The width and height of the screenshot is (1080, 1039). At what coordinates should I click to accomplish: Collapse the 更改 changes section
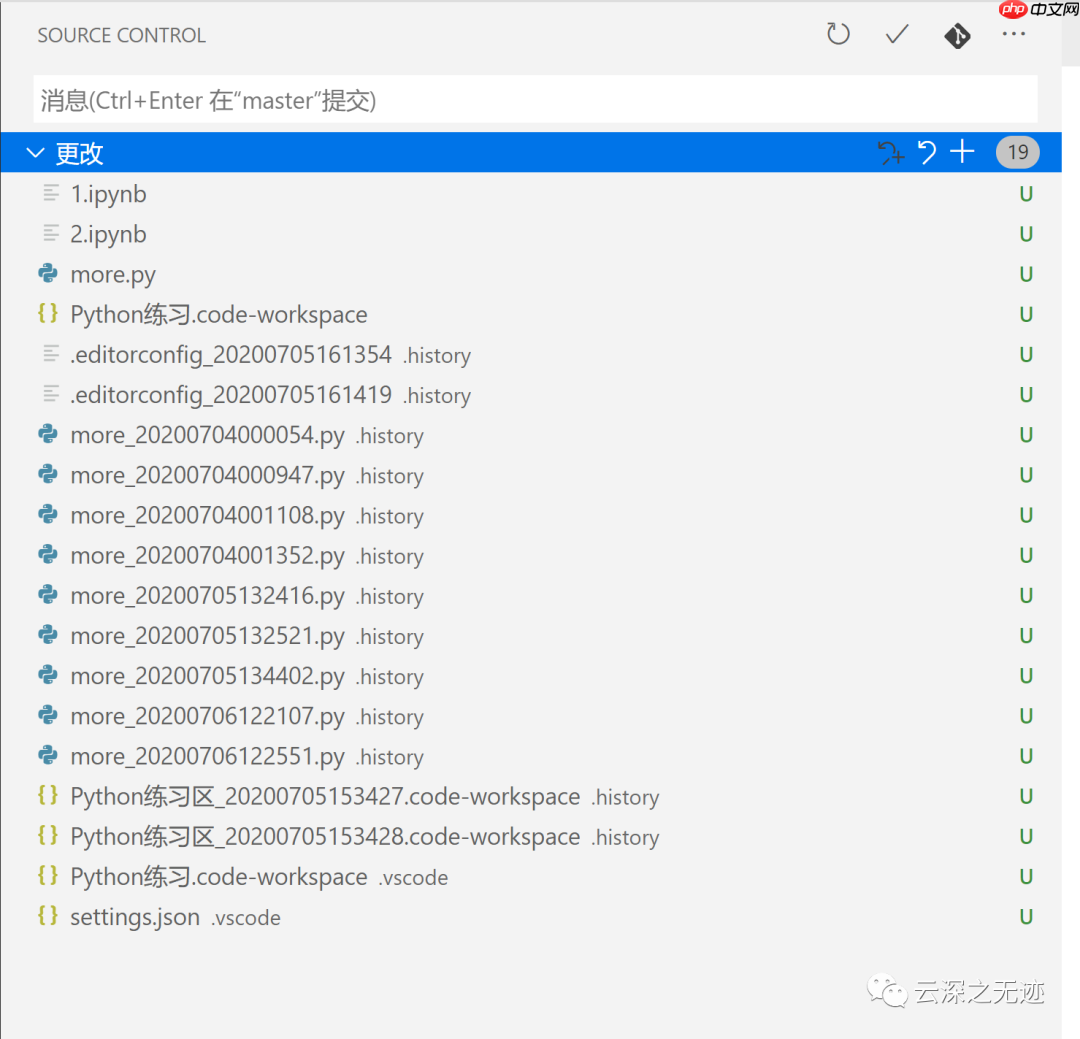pos(36,152)
